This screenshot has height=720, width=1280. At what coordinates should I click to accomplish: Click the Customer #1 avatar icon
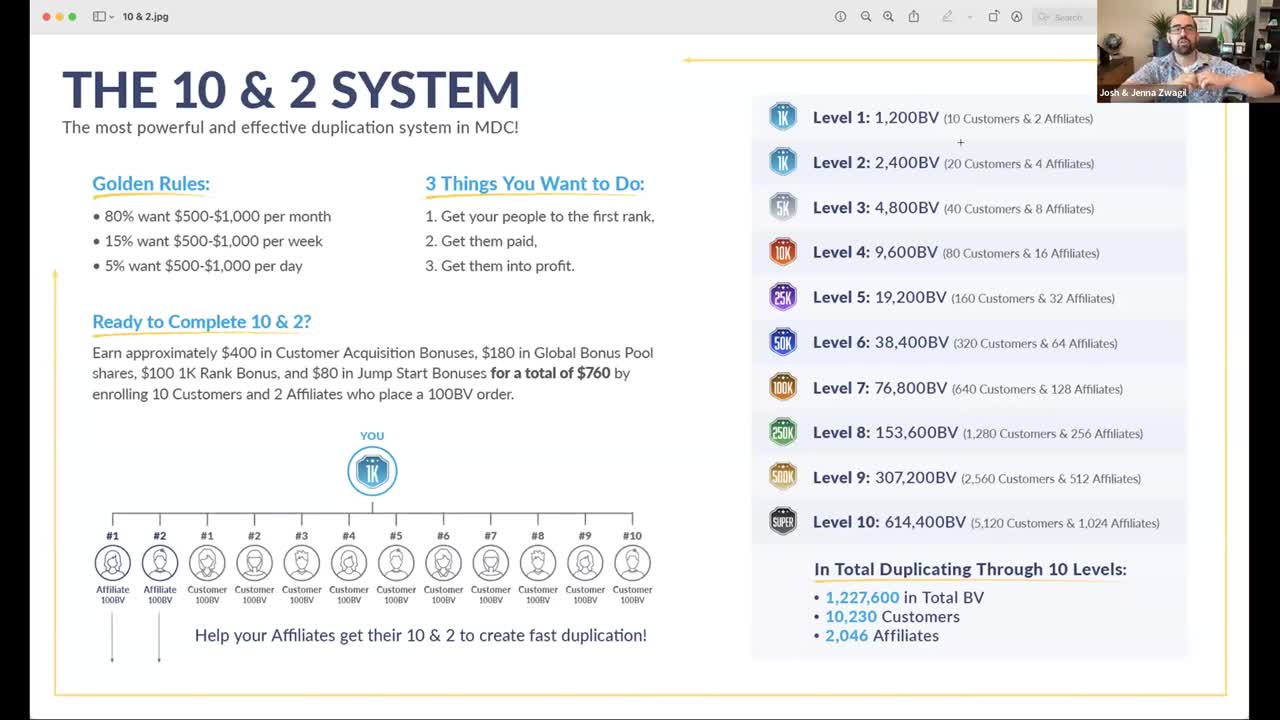(x=207, y=563)
